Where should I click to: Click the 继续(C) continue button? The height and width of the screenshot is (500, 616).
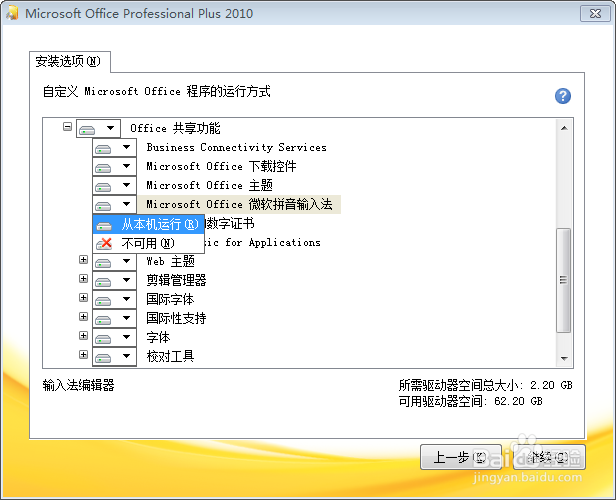pos(549,457)
